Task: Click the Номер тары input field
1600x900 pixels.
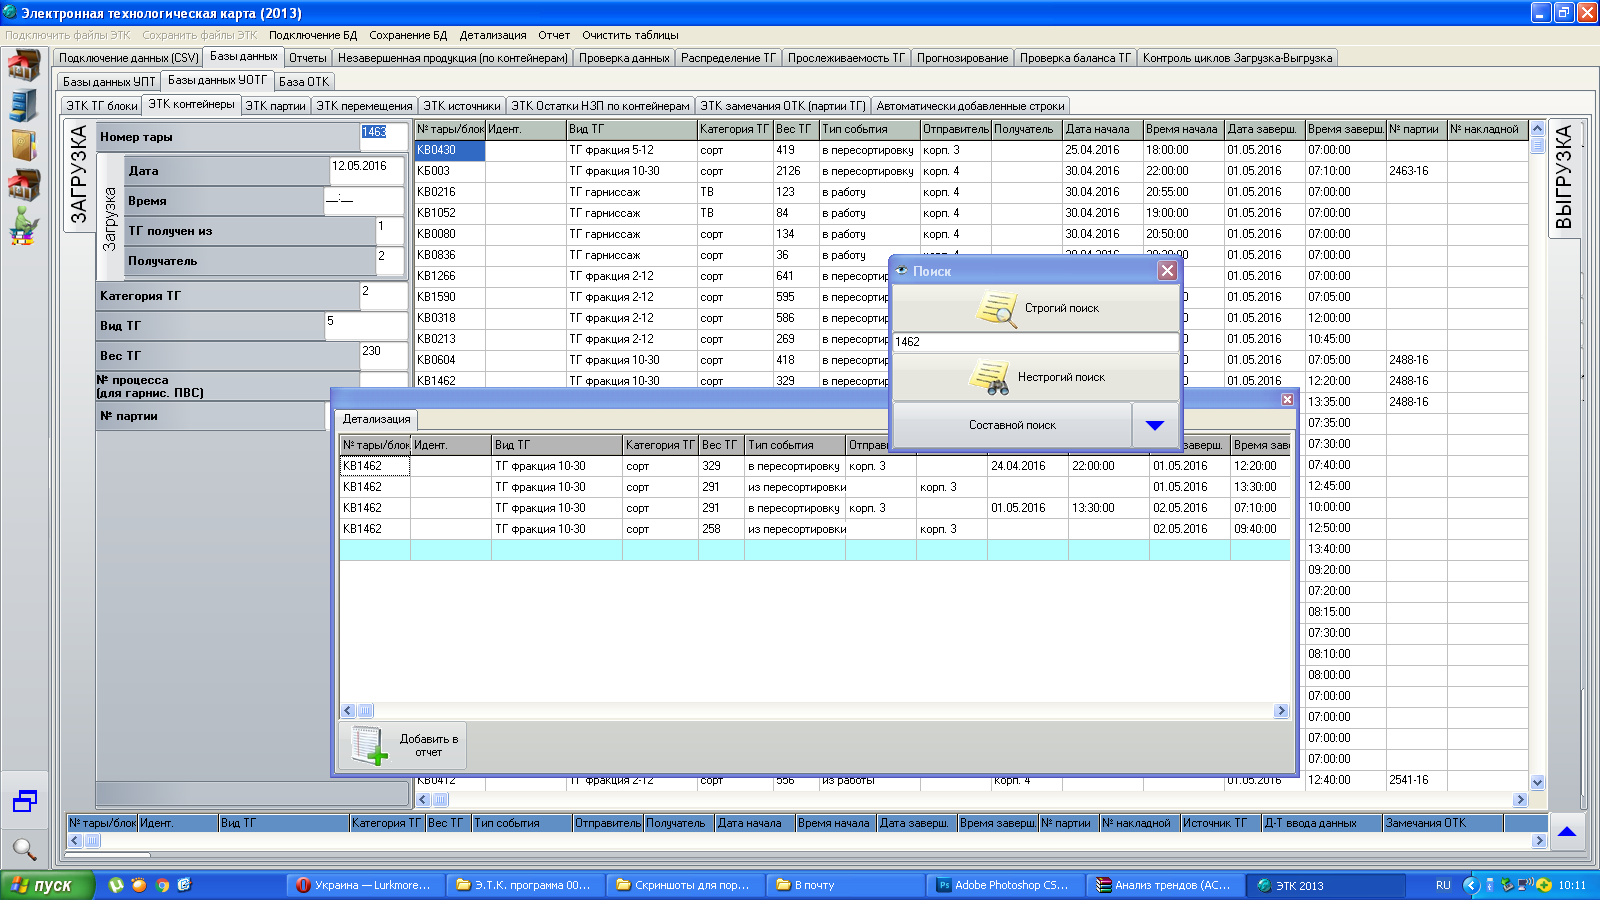Action: 383,137
